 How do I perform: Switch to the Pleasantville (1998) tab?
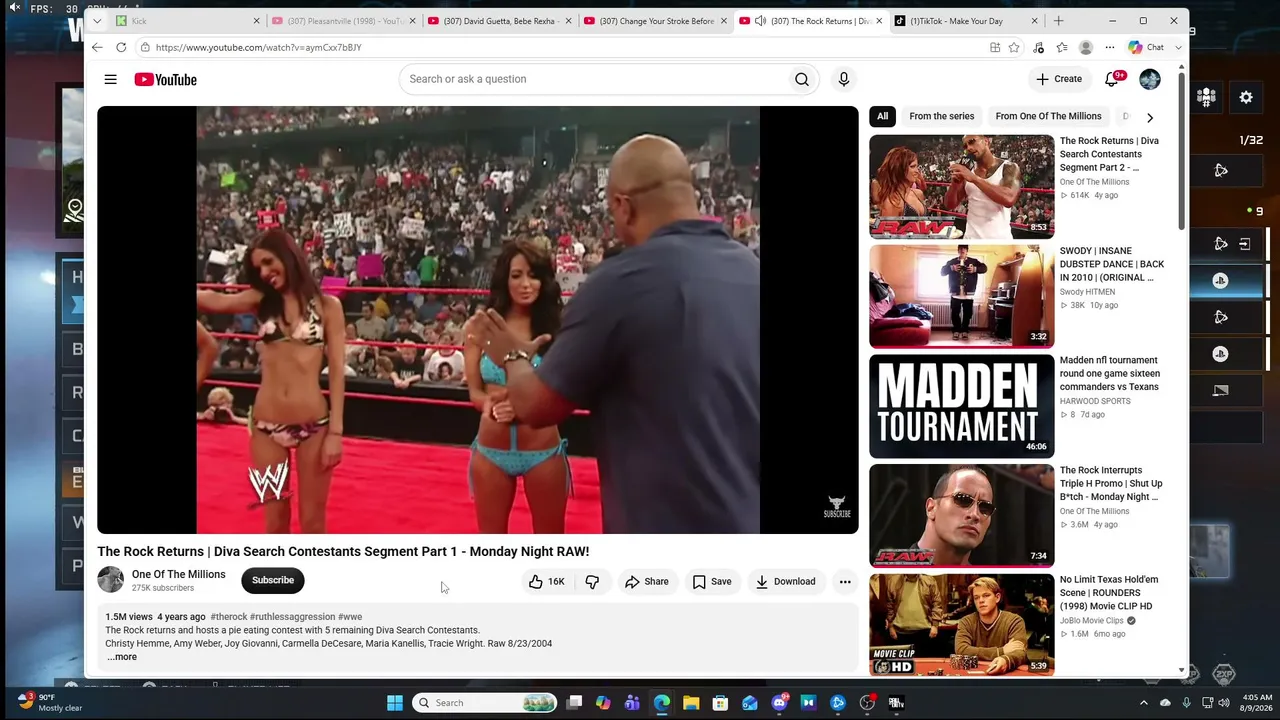point(343,21)
